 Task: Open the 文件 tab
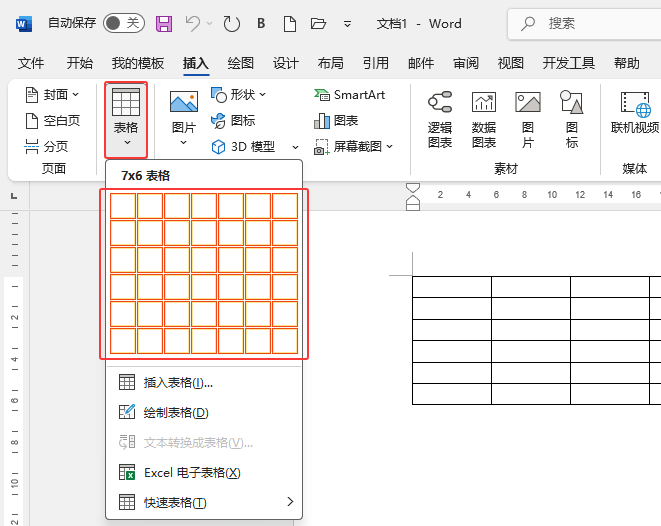[31, 63]
